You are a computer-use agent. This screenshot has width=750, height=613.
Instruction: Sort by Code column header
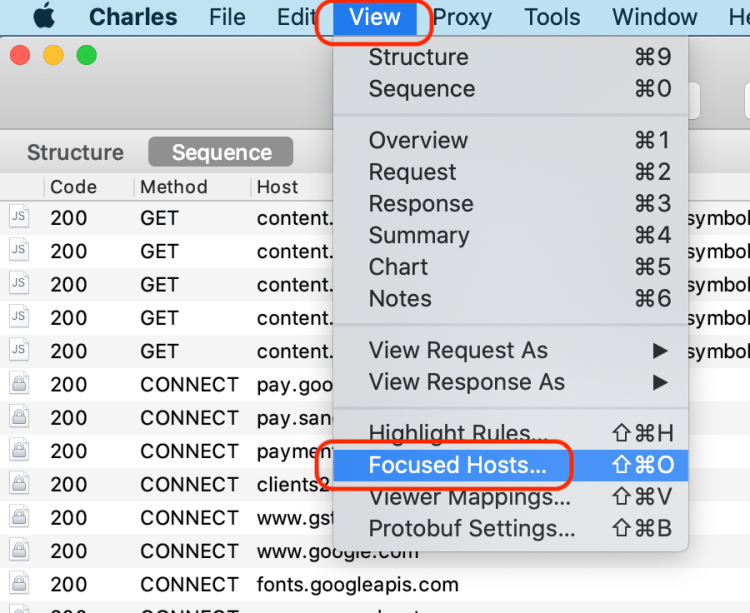(x=74, y=187)
